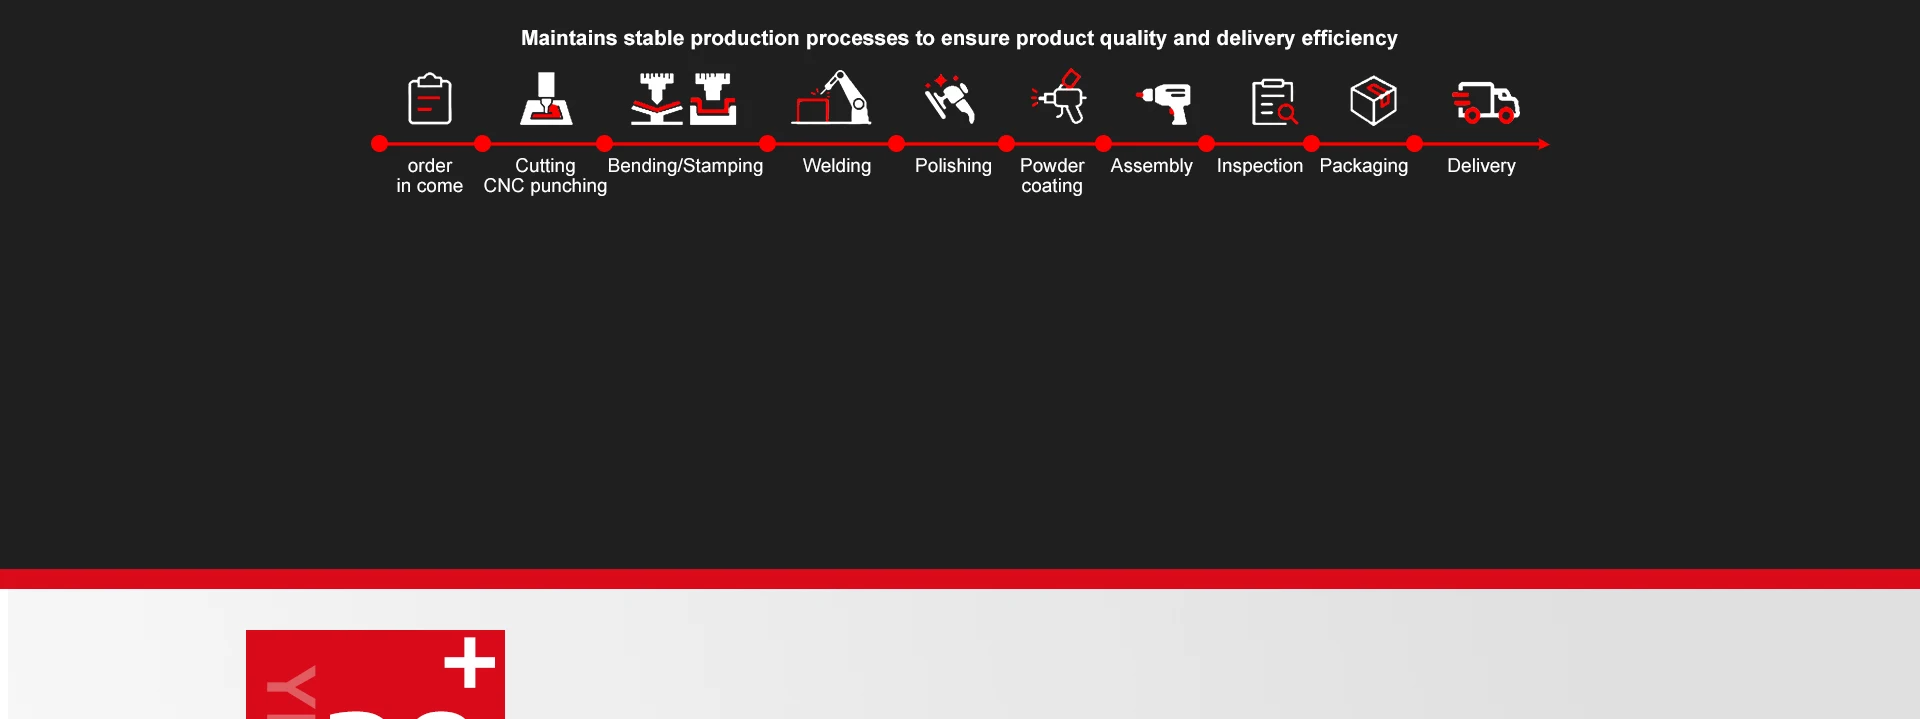Click the Powder coating spray gun icon
The image size is (1920, 719).
(1059, 96)
